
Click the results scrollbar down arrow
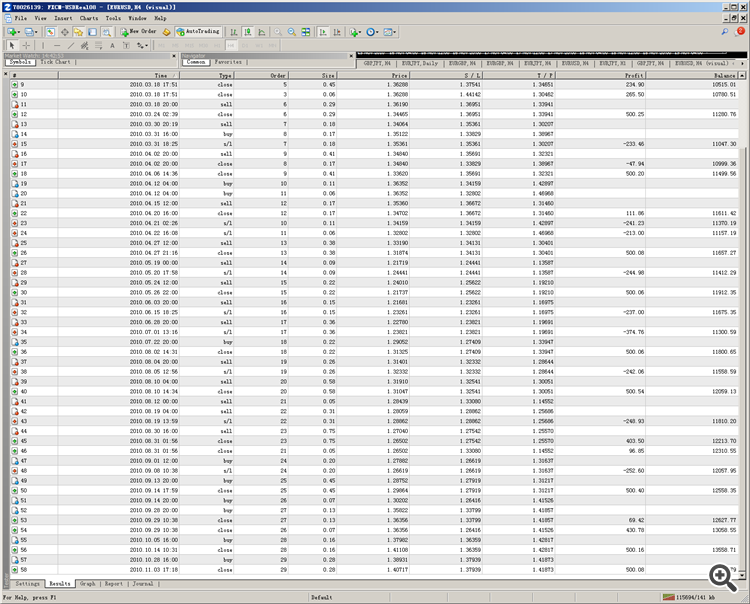742,575
